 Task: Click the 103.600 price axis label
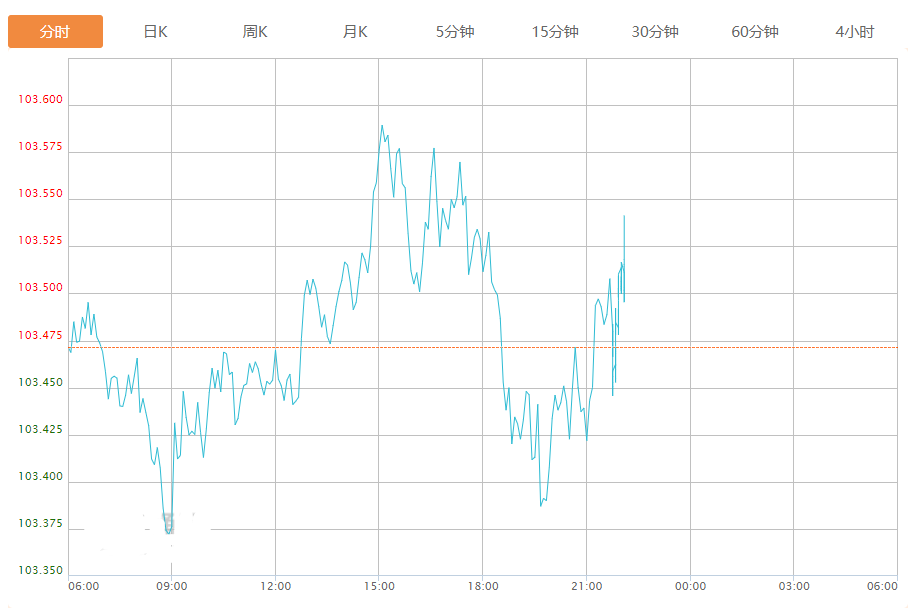pyautogui.click(x=40, y=100)
